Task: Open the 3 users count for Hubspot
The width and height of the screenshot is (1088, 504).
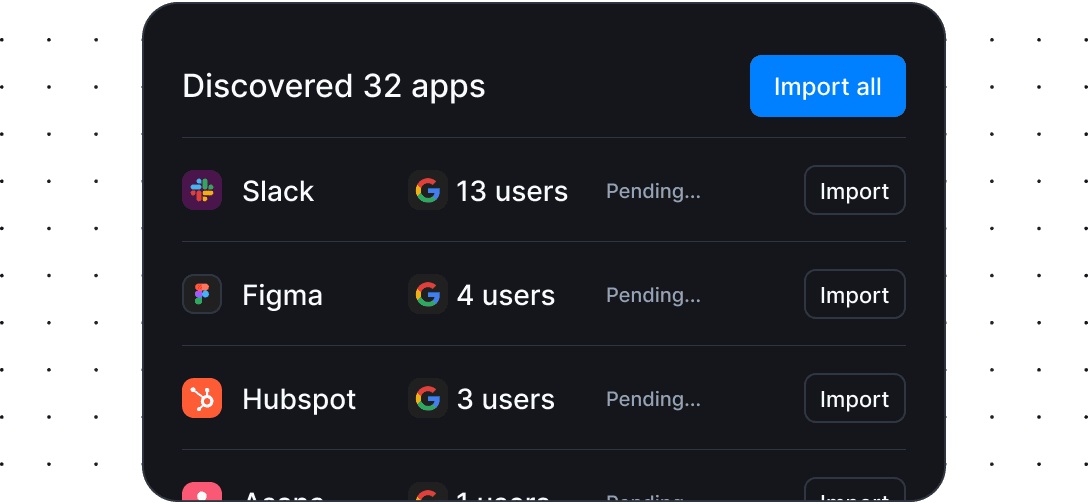Action: [506, 399]
